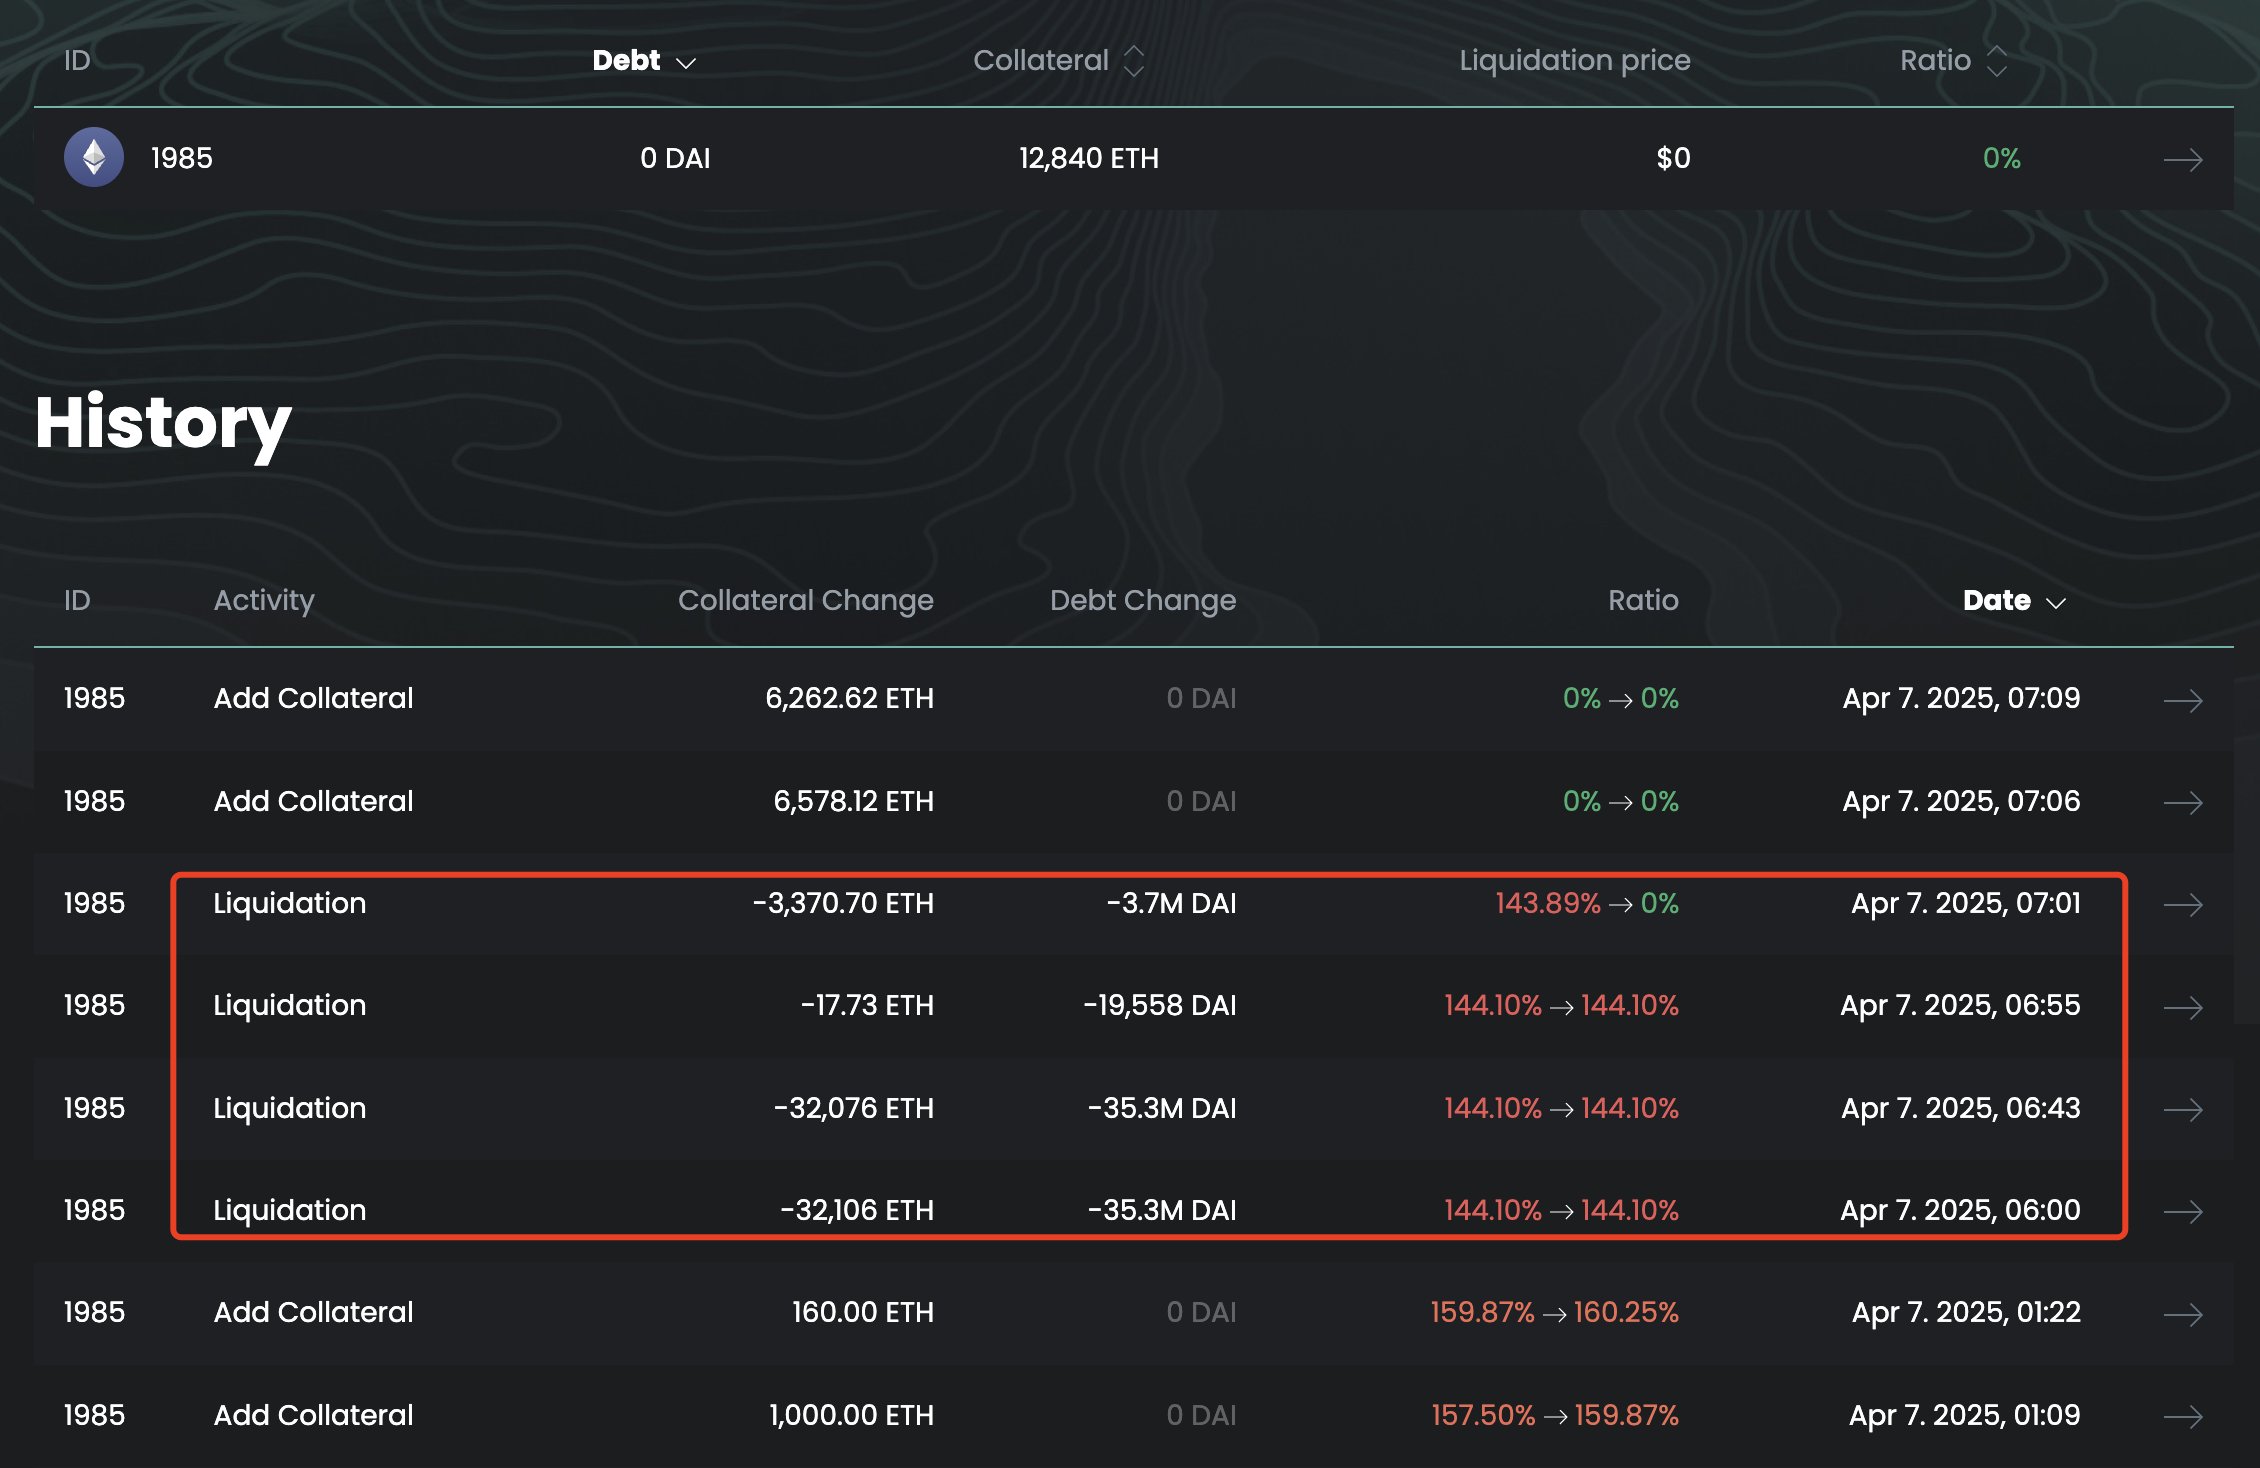Open arrow for the 06:43 Liquidation row
Viewport: 2260px width, 1468px height.
(2182, 1110)
